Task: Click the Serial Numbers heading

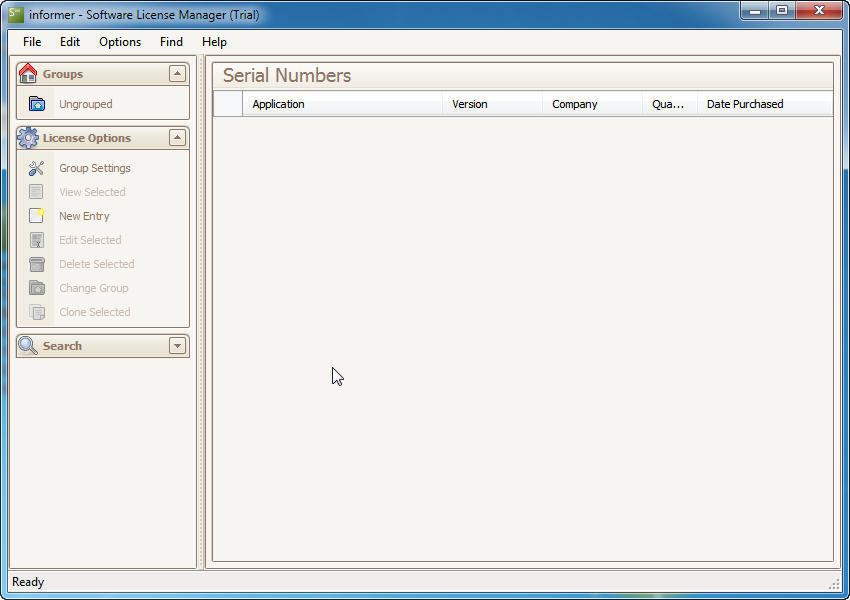Action: (287, 75)
